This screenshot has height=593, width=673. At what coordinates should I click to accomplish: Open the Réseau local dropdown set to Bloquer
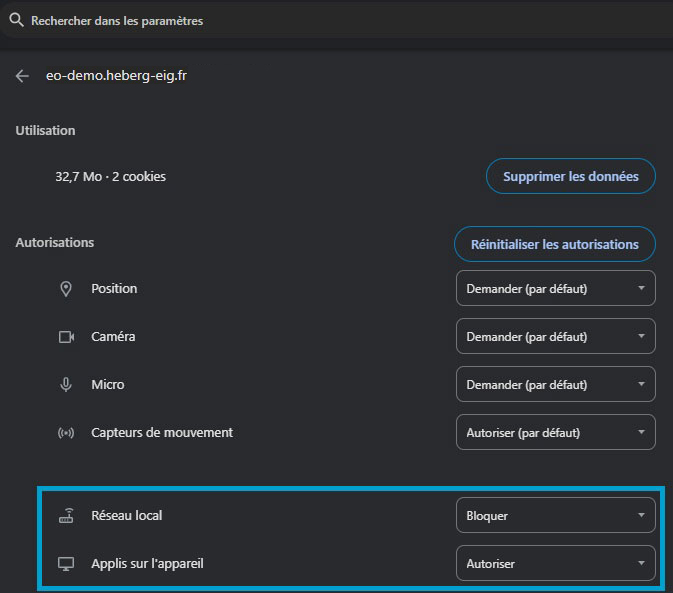click(x=555, y=516)
